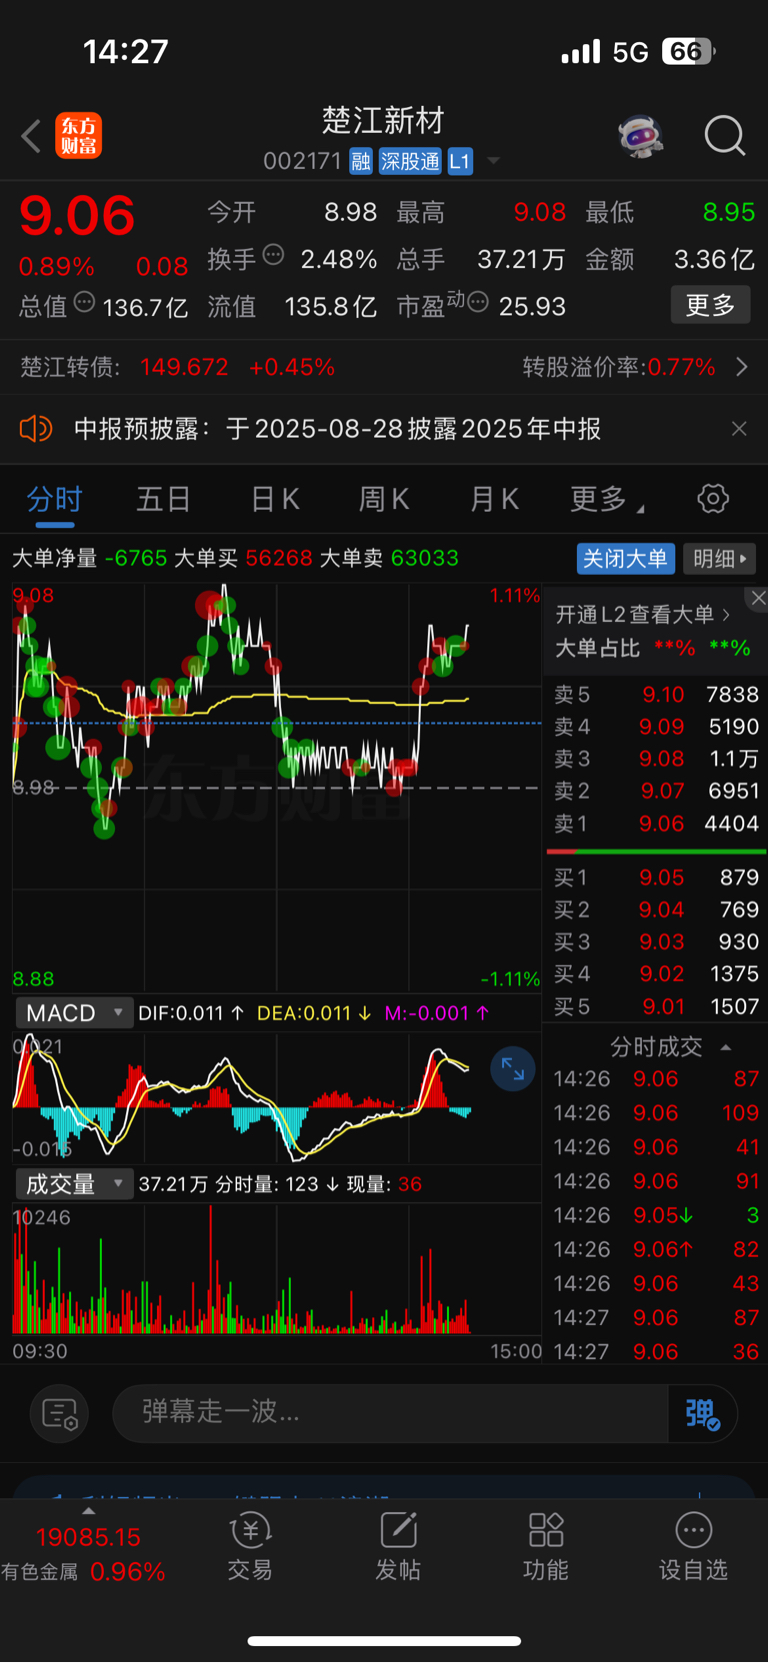The width and height of the screenshot is (768, 1663).
Task: Tap the buy-sell ratio bar
Action: click(x=656, y=851)
